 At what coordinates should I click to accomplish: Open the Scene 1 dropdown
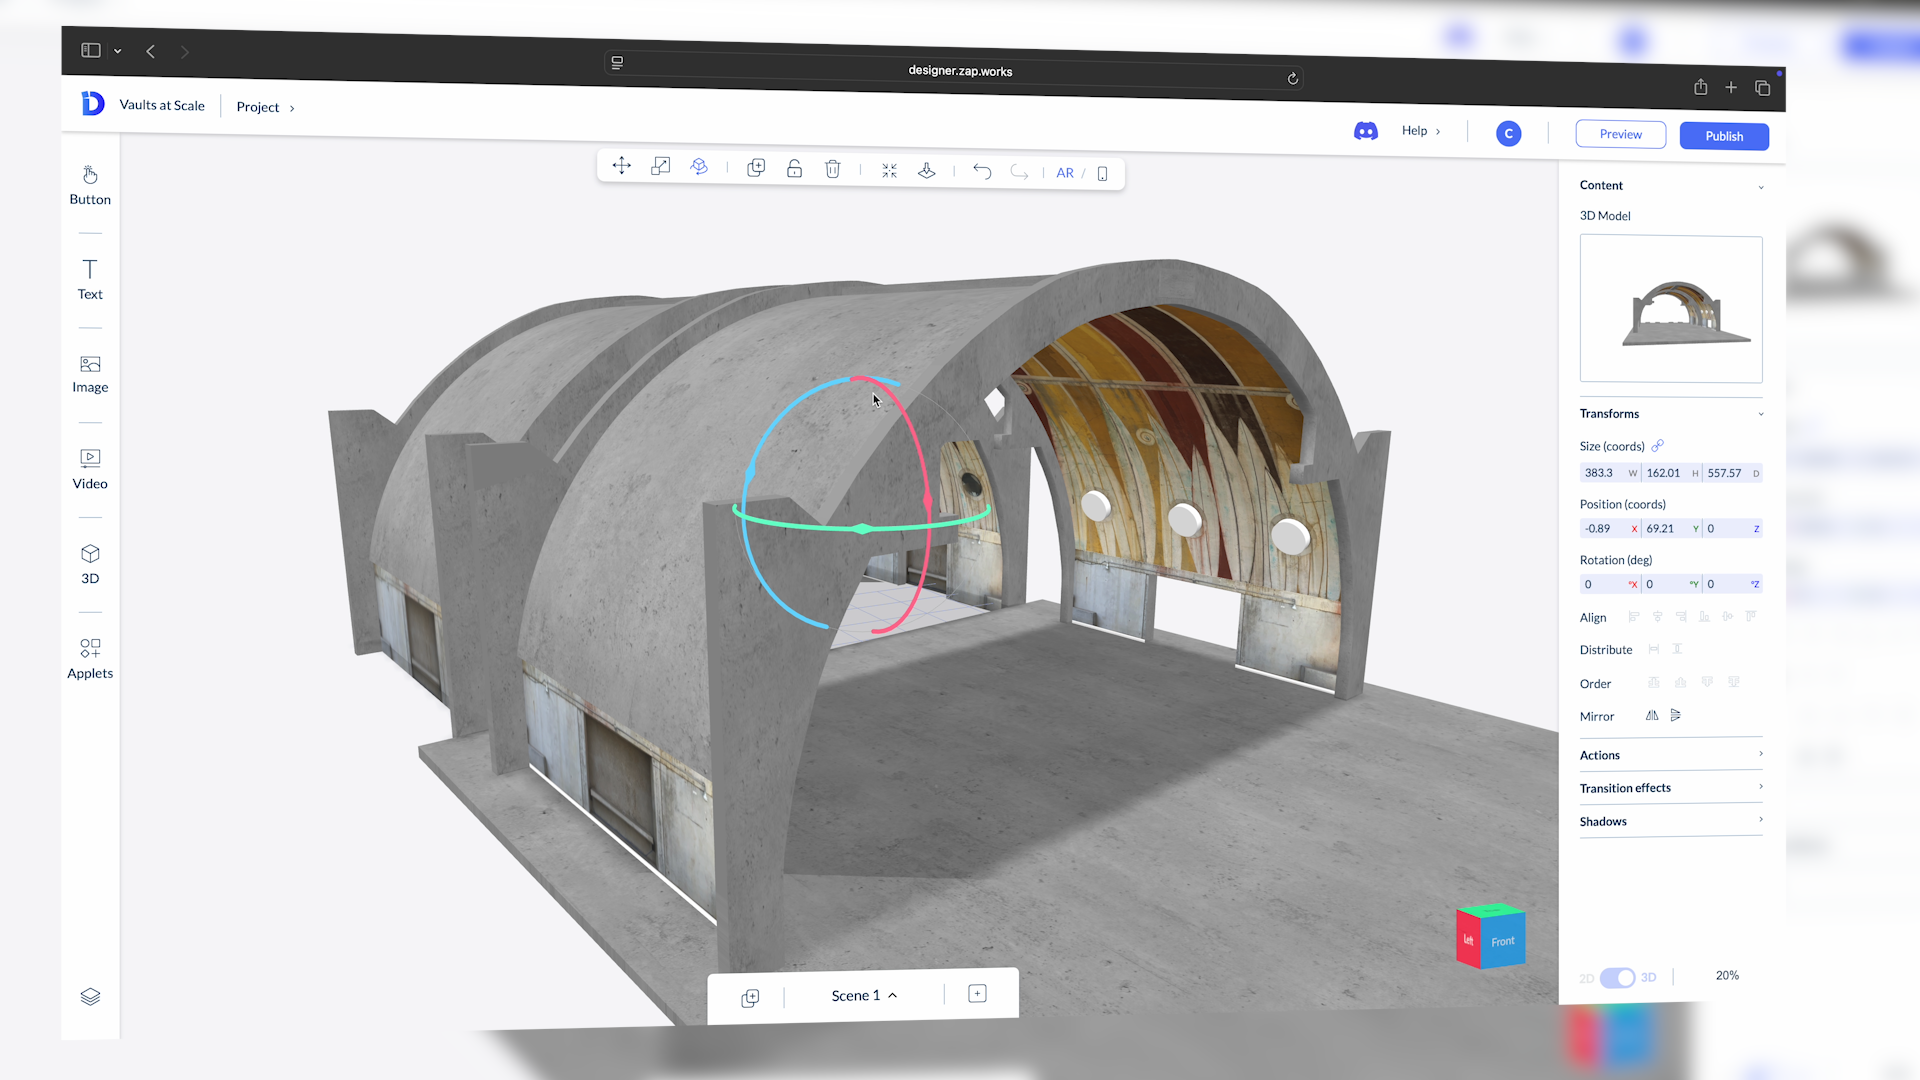click(864, 995)
